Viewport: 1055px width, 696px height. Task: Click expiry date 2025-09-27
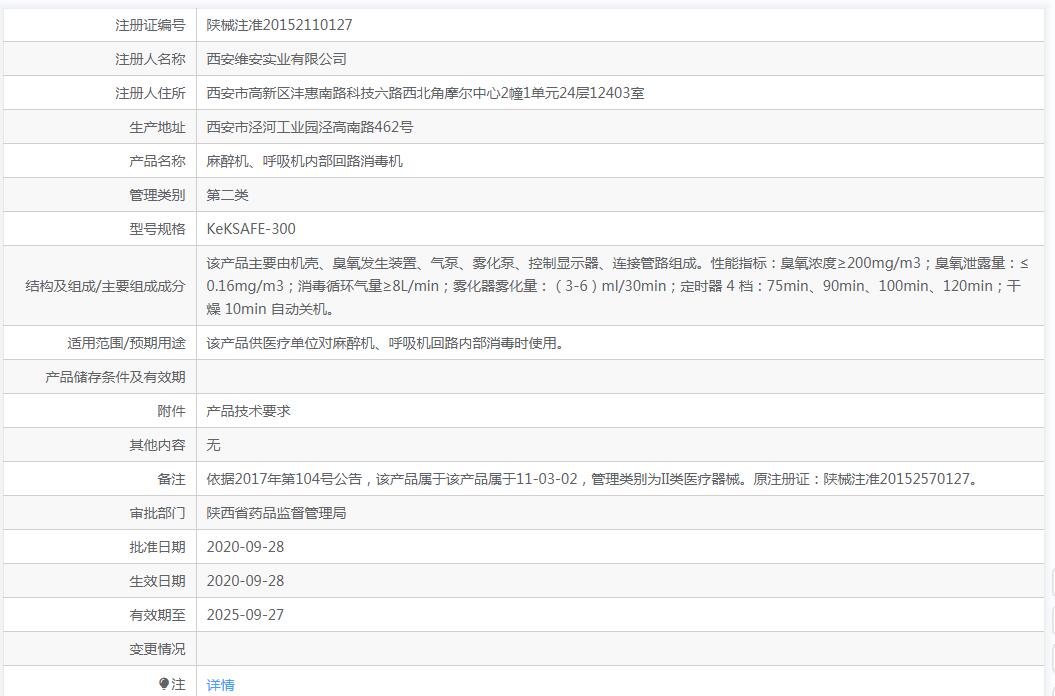click(246, 615)
